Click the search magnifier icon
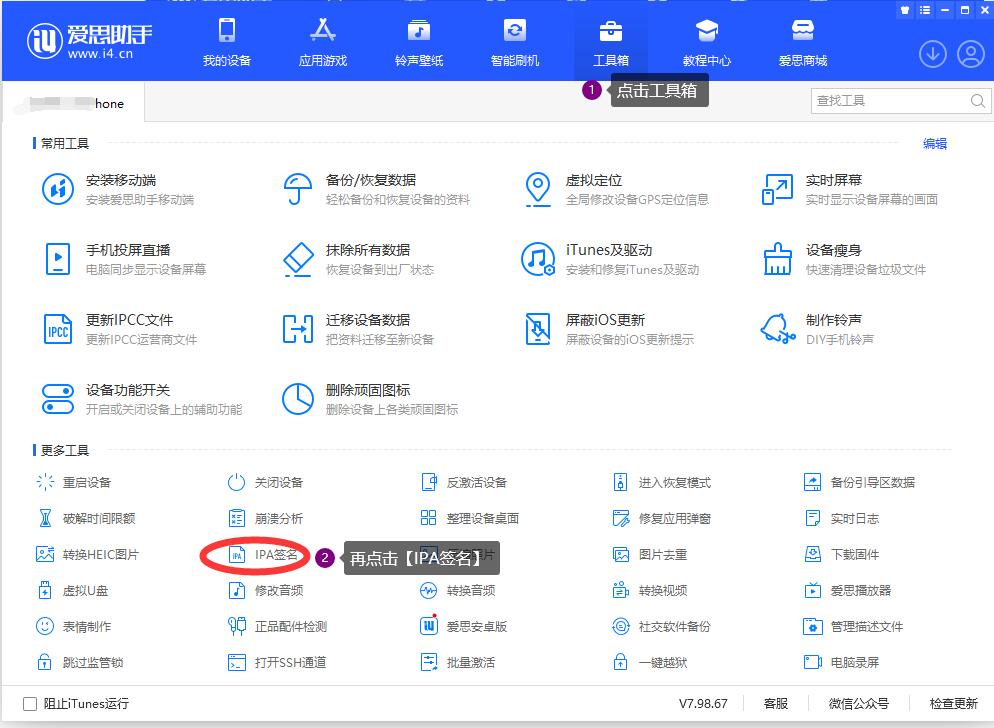The width and height of the screenshot is (994, 728). pyautogui.click(x=978, y=101)
